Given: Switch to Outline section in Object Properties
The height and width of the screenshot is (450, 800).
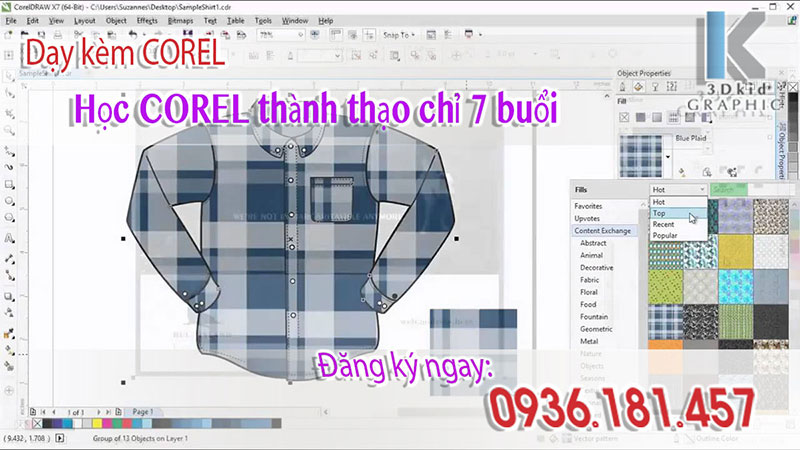Looking at the screenshot, I should [x=622, y=87].
